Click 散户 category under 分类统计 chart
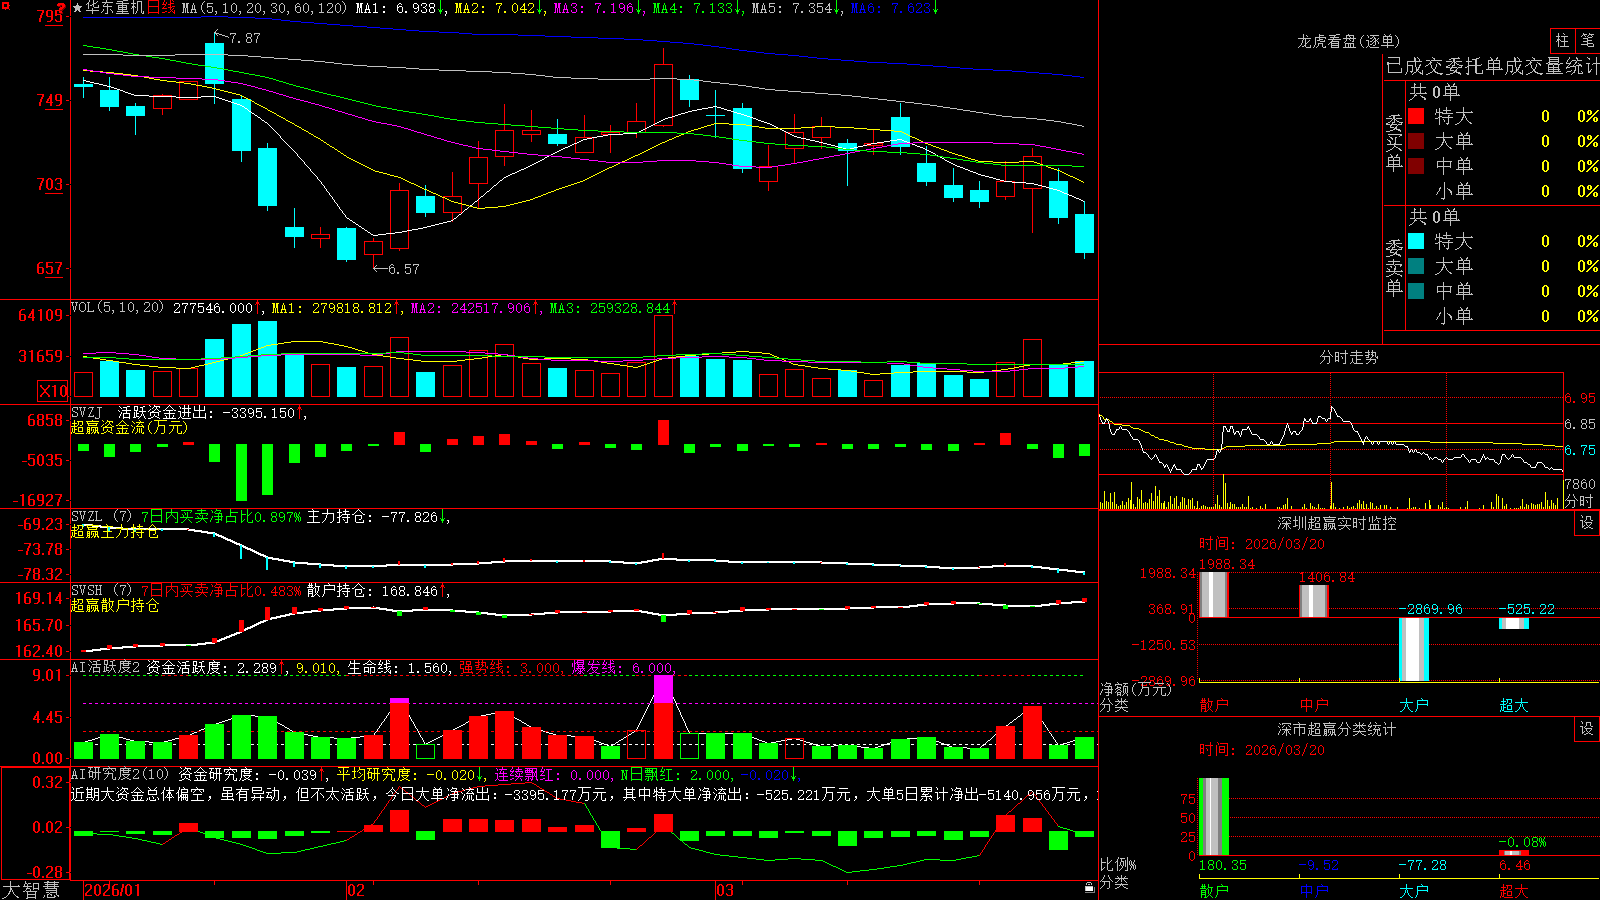The height and width of the screenshot is (900, 1600). click(1214, 890)
